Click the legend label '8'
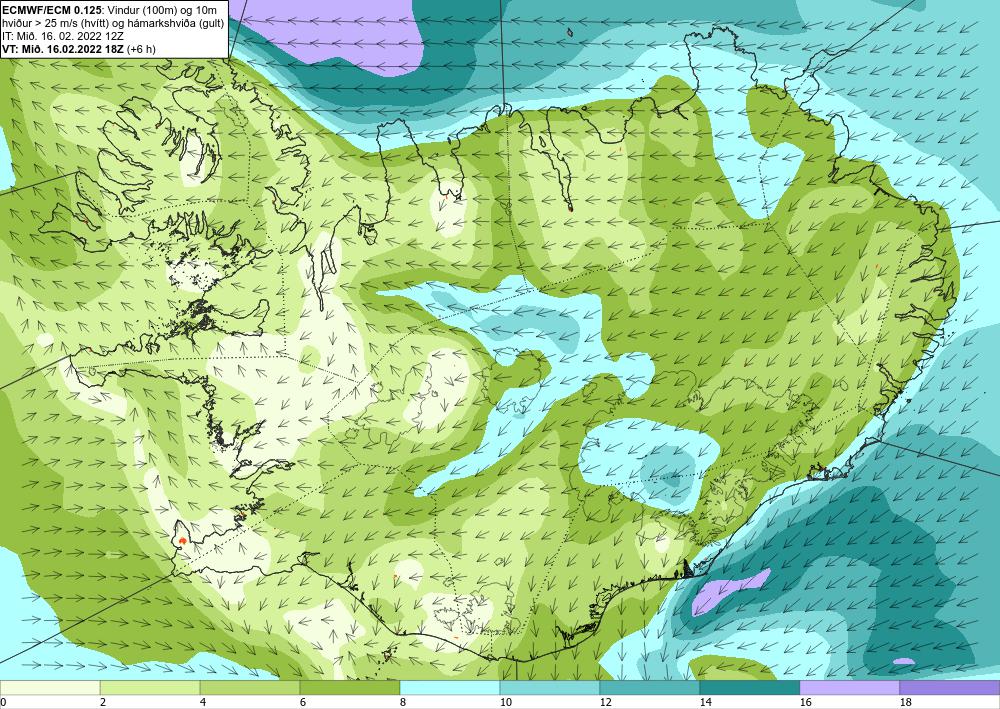1000x709 pixels. (403, 702)
